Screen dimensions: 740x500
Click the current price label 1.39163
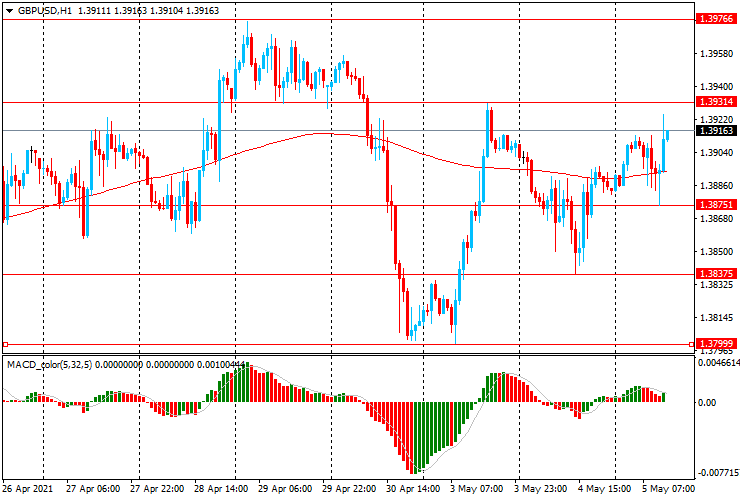716,131
